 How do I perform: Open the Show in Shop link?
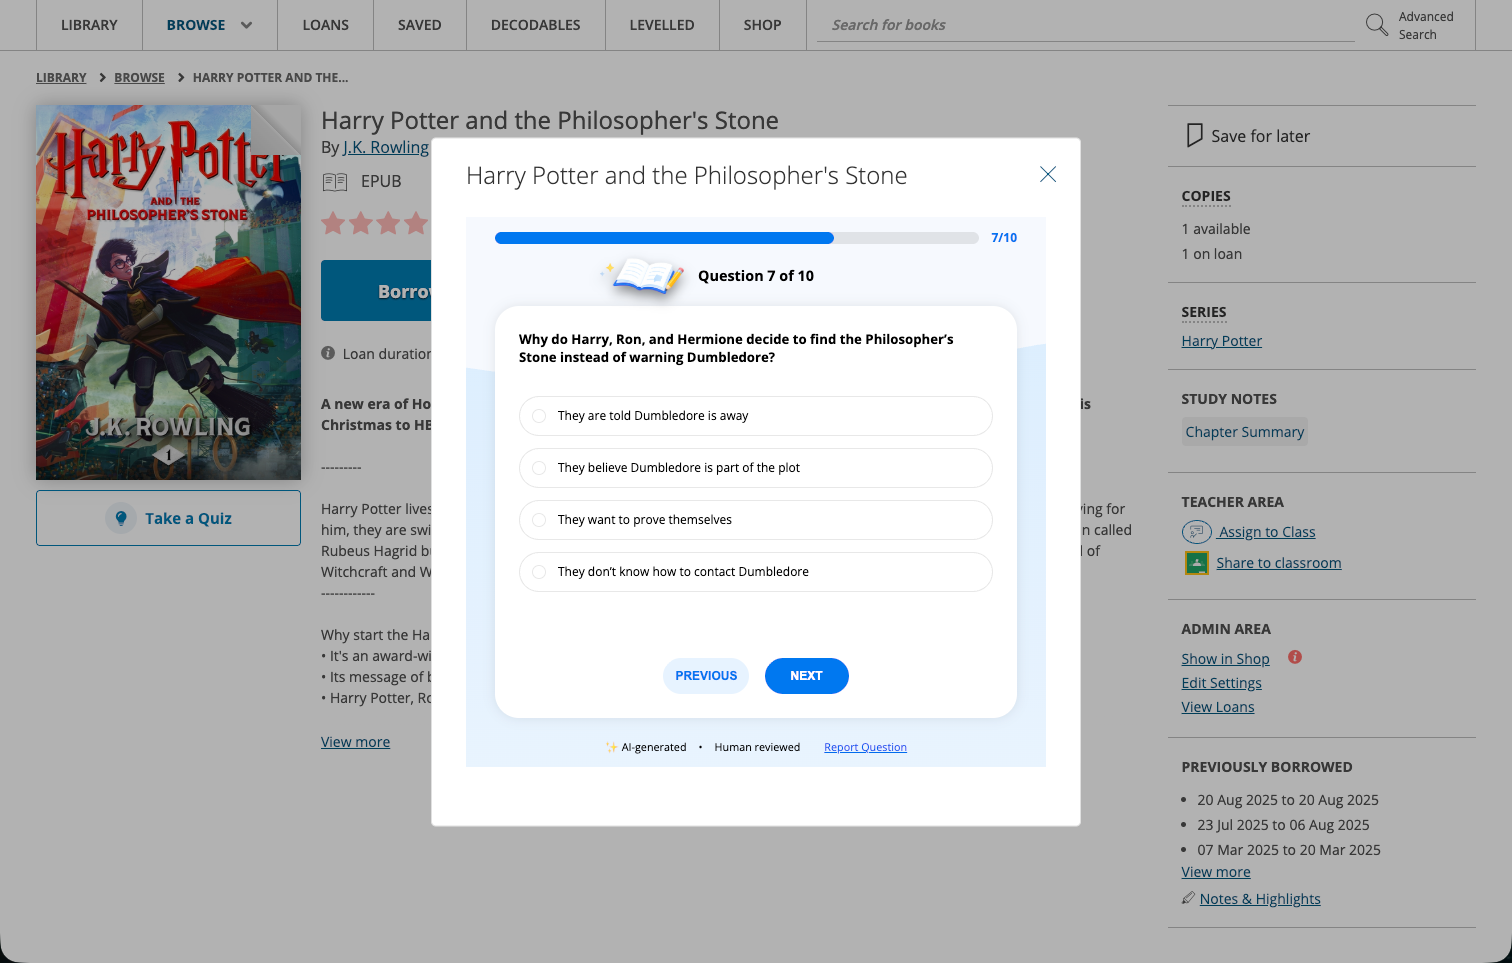(x=1226, y=659)
